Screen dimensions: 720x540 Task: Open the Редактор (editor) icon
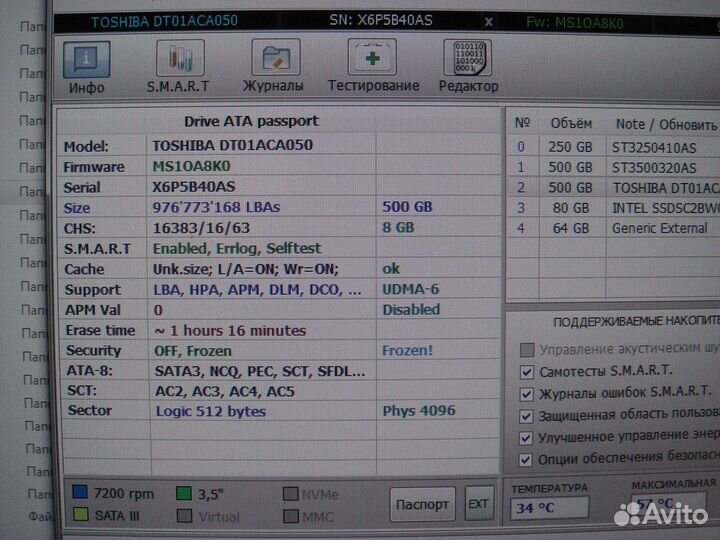click(467, 57)
